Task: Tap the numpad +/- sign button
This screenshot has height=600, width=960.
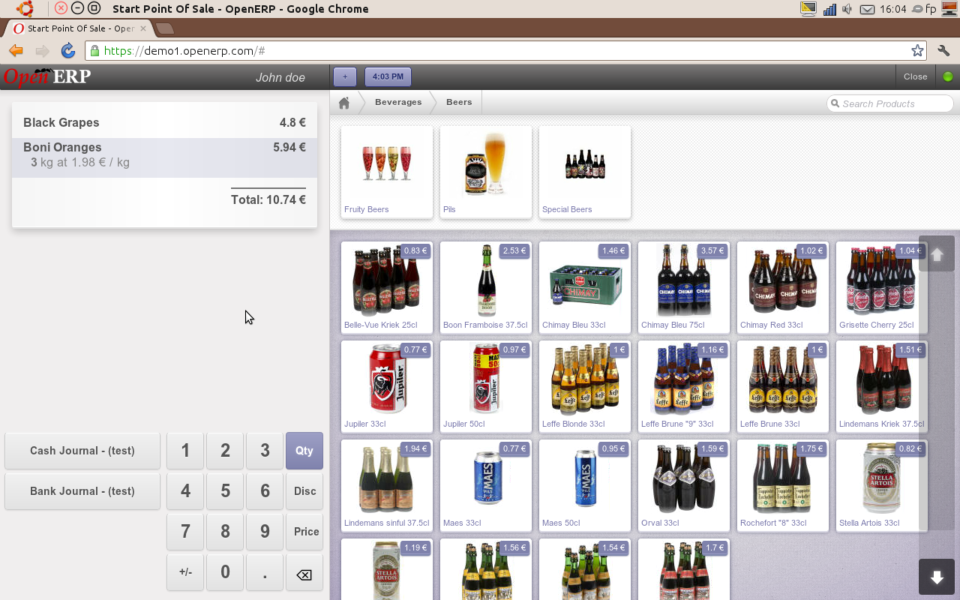Action: click(186, 572)
